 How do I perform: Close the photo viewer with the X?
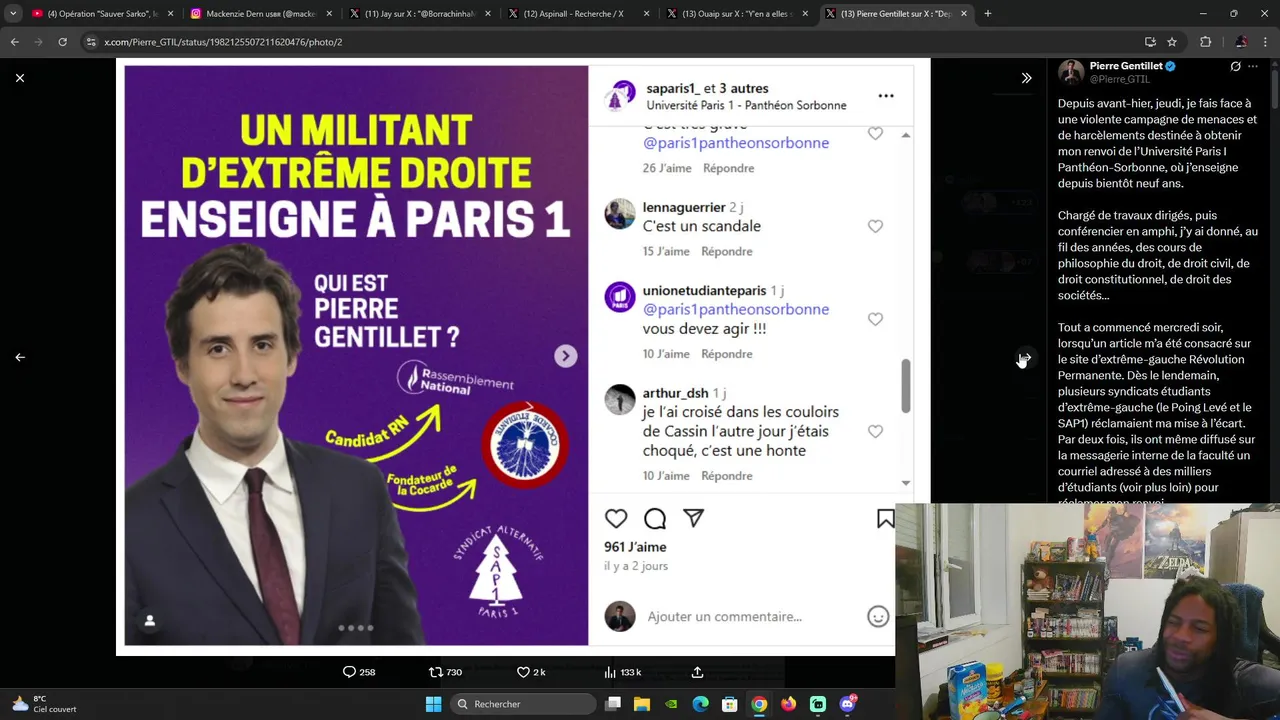(x=20, y=78)
